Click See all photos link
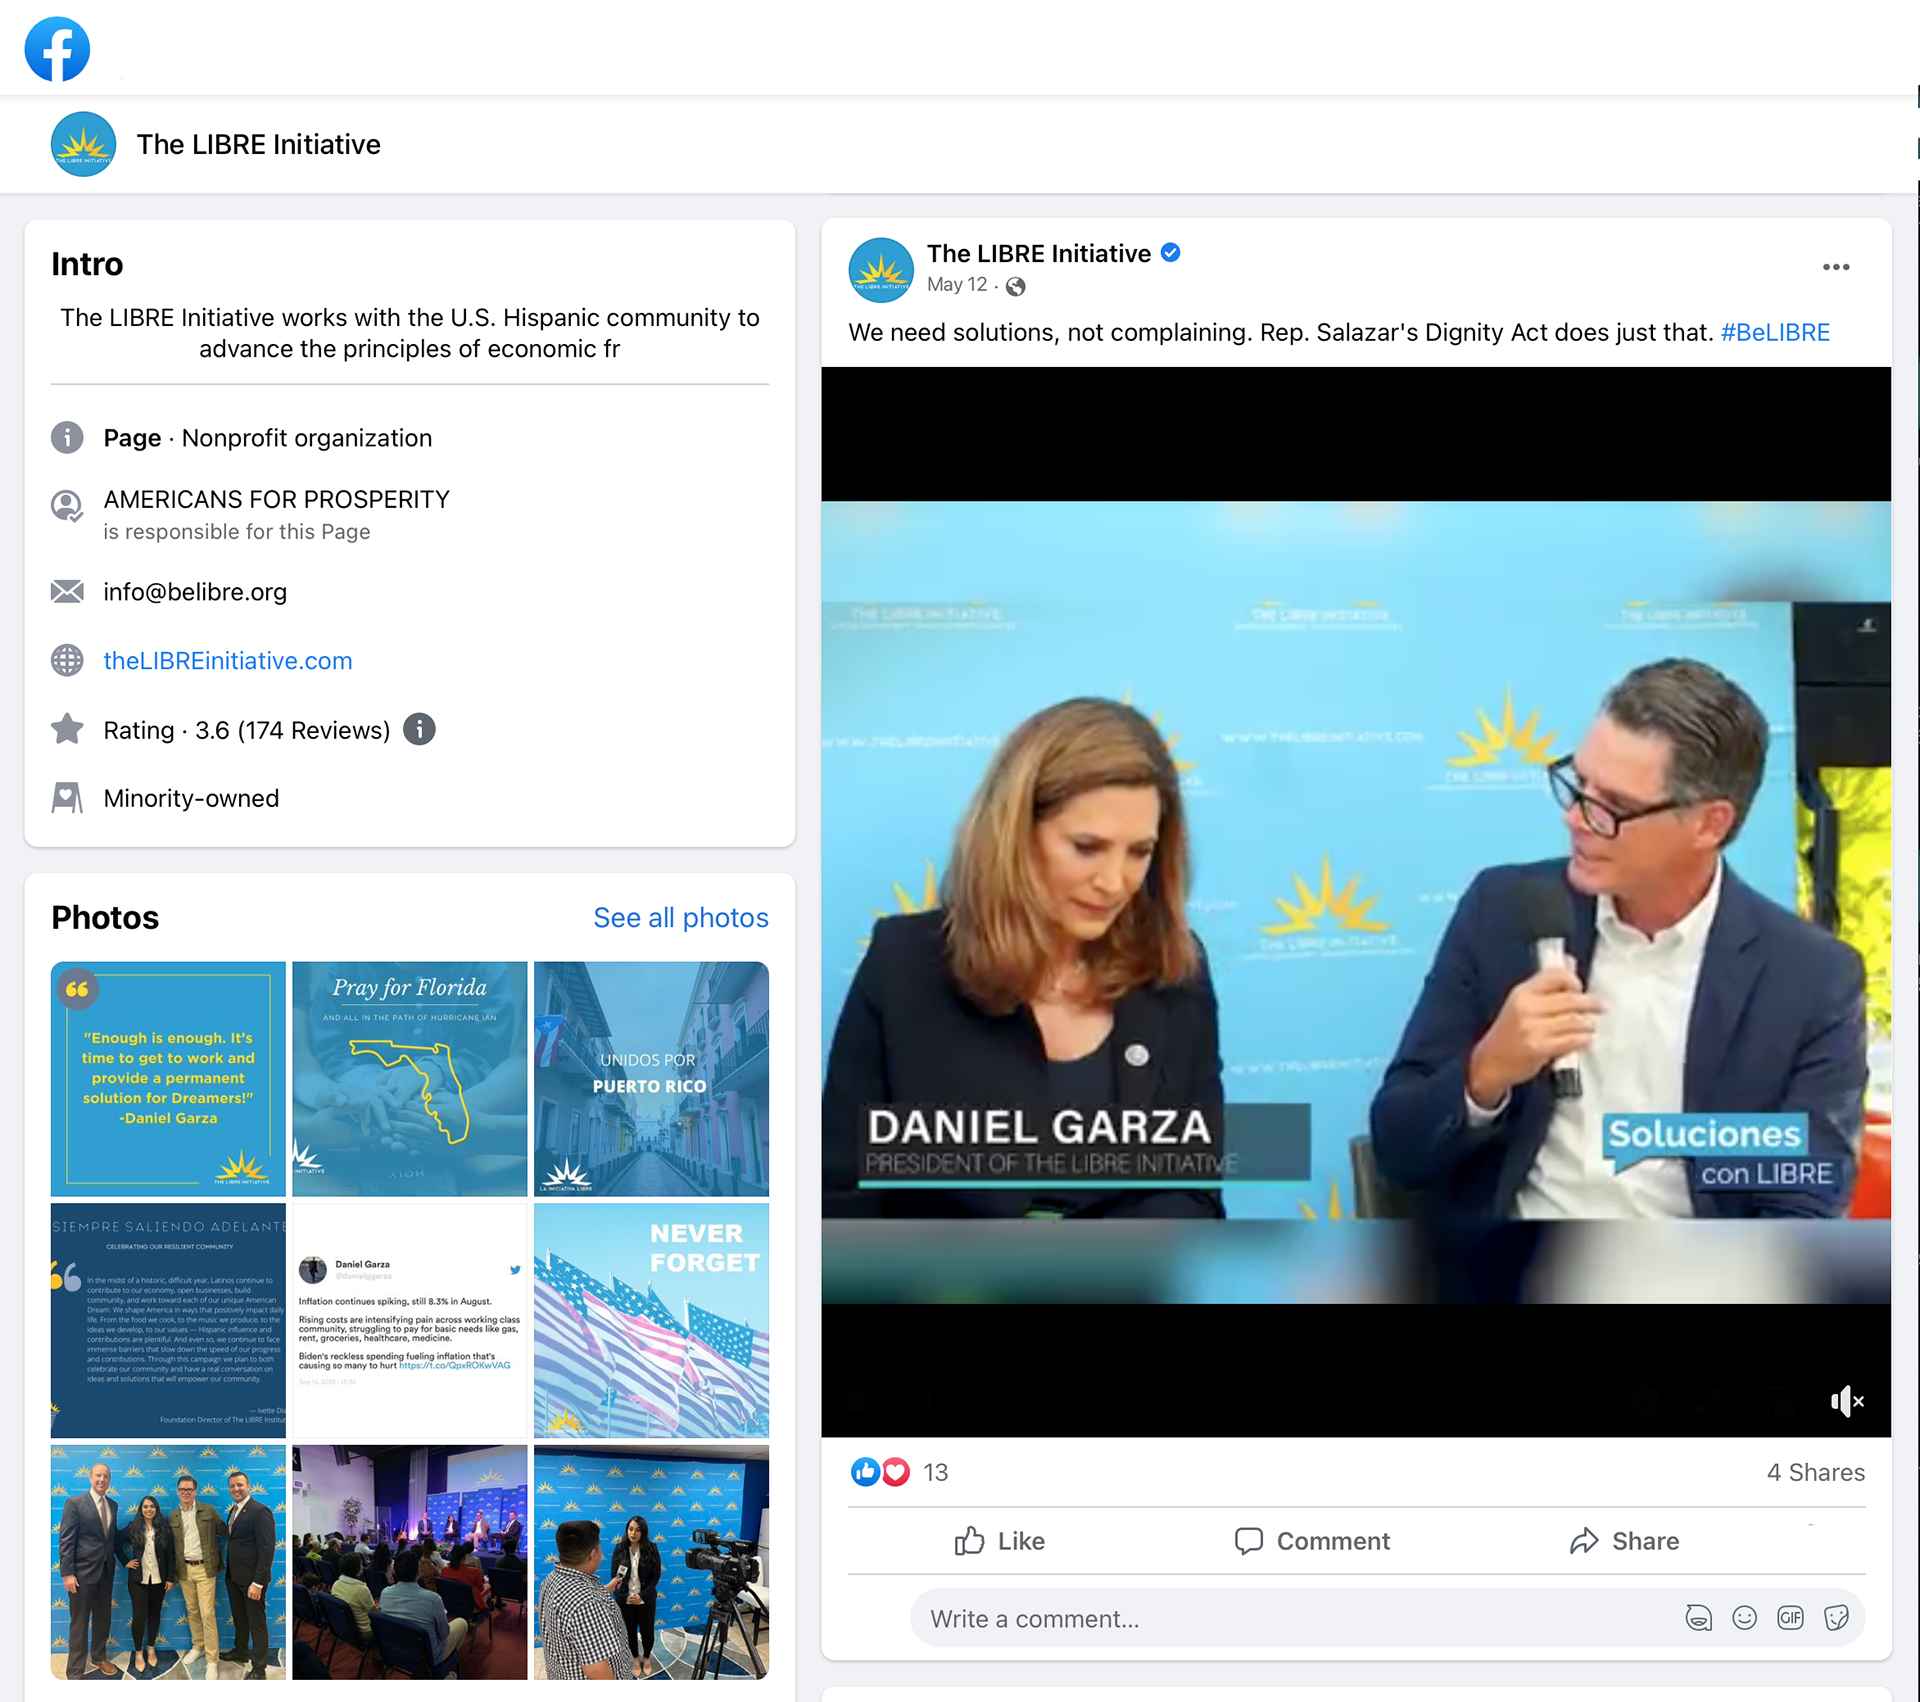Viewport: 1920px width, 1702px height. (x=680, y=918)
